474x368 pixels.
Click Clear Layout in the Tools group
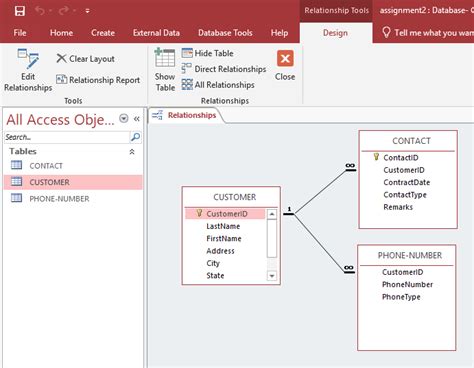click(x=85, y=59)
